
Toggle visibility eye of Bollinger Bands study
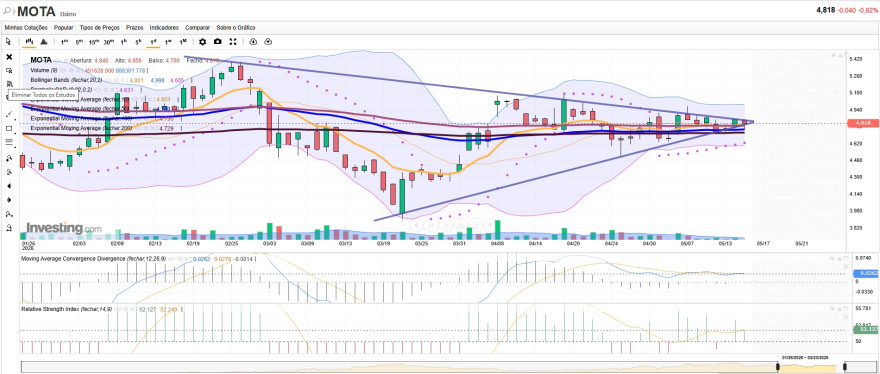(x=108, y=80)
